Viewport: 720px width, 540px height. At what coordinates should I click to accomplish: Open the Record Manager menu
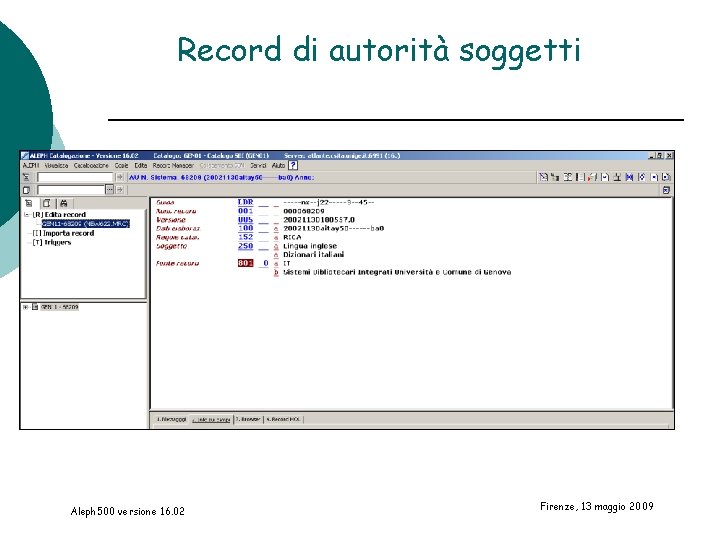173,165
